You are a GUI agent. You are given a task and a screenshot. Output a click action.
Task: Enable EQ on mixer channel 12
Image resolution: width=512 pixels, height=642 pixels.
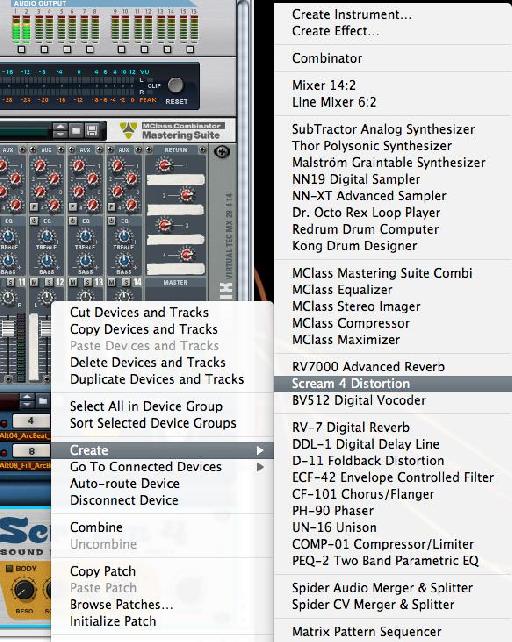34,221
